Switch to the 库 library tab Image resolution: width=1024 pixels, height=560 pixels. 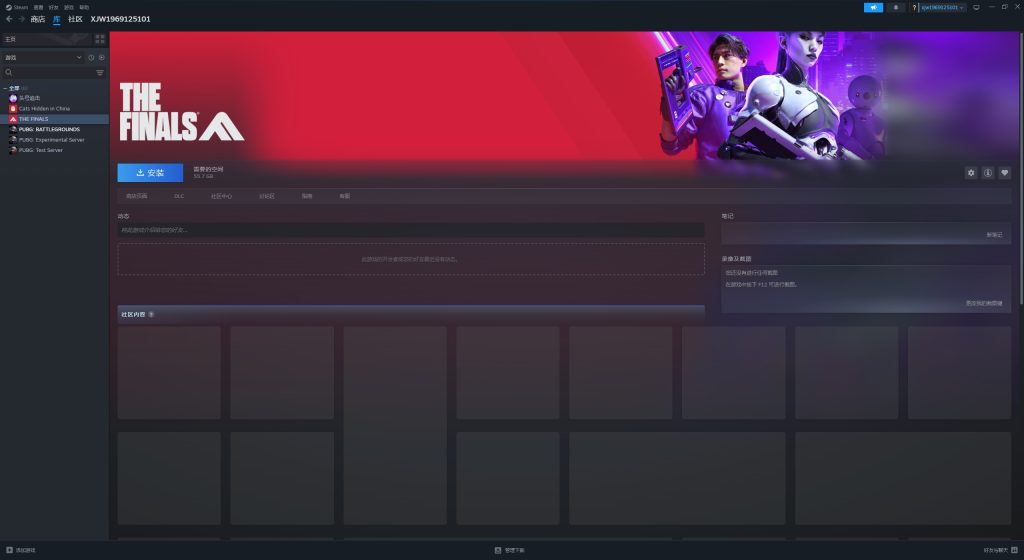[x=57, y=19]
